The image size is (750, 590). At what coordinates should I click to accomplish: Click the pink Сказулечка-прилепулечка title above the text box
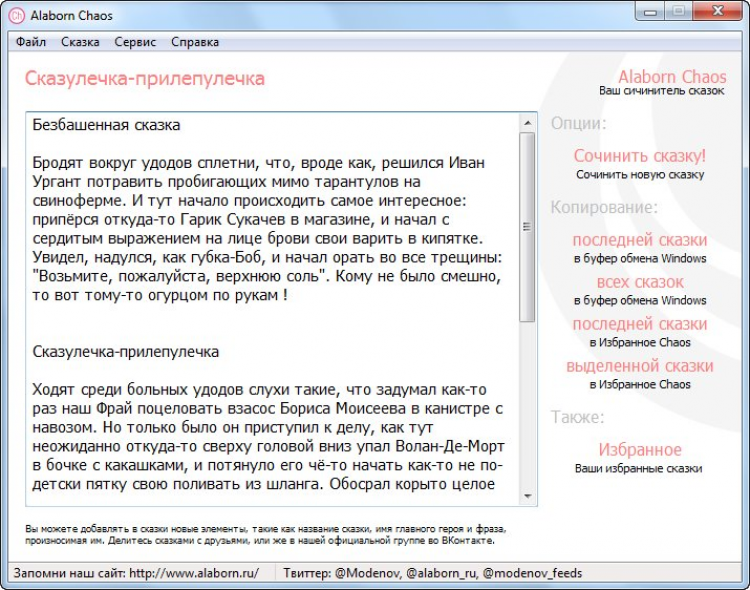point(144,78)
